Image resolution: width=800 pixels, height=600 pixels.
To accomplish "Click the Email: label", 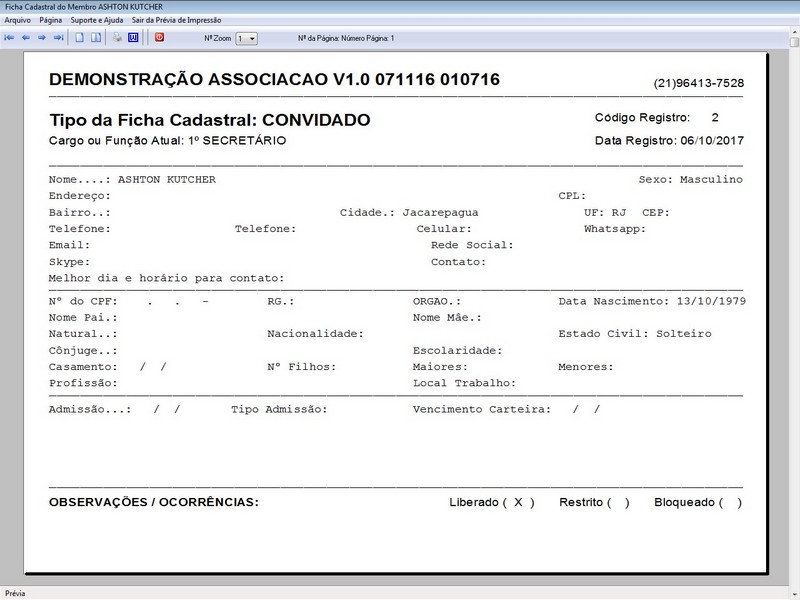I will point(69,245).
